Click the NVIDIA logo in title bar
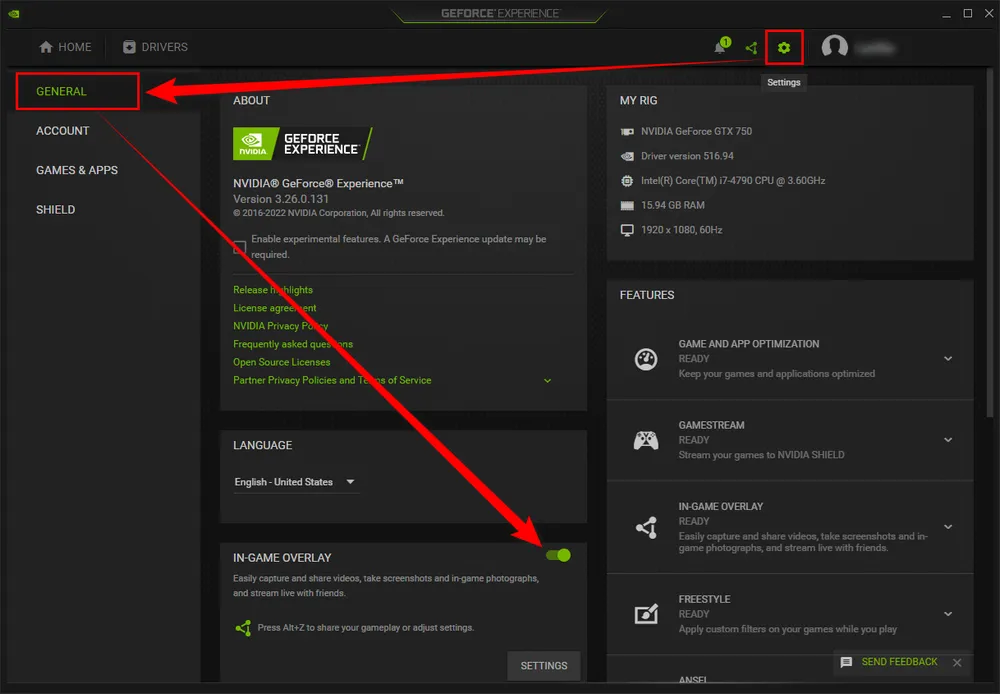1000x694 pixels. click(14, 13)
